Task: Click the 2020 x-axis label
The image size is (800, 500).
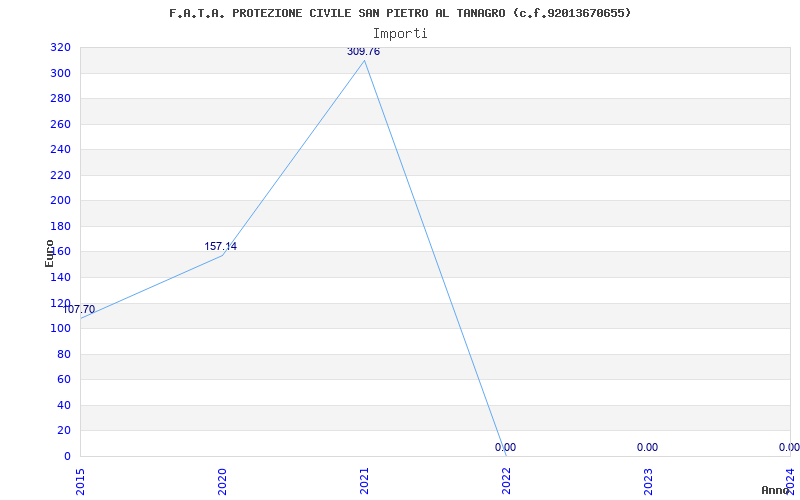Action: [222, 482]
